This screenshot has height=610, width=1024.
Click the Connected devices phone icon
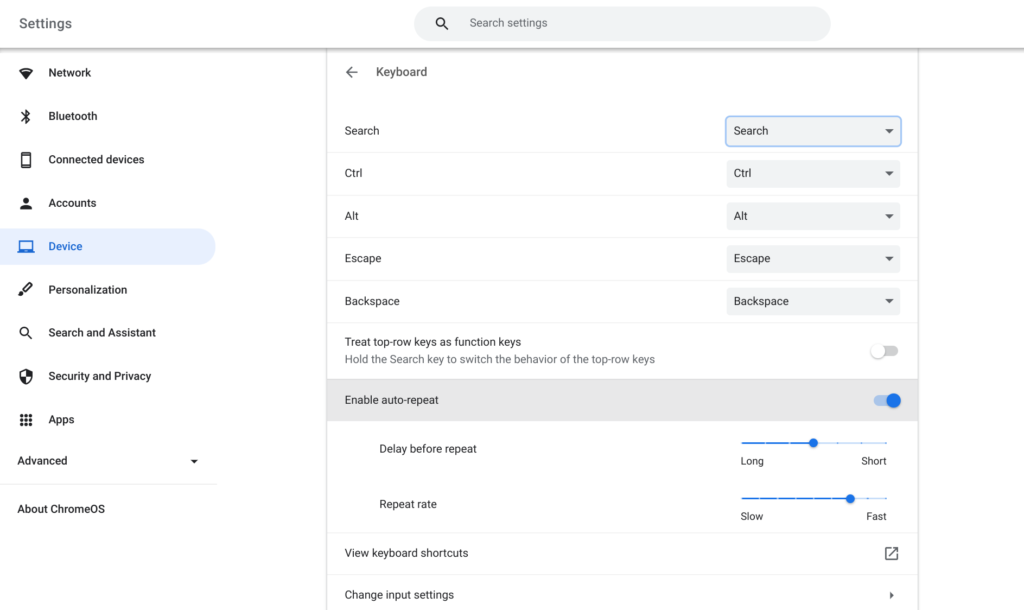tap(27, 159)
